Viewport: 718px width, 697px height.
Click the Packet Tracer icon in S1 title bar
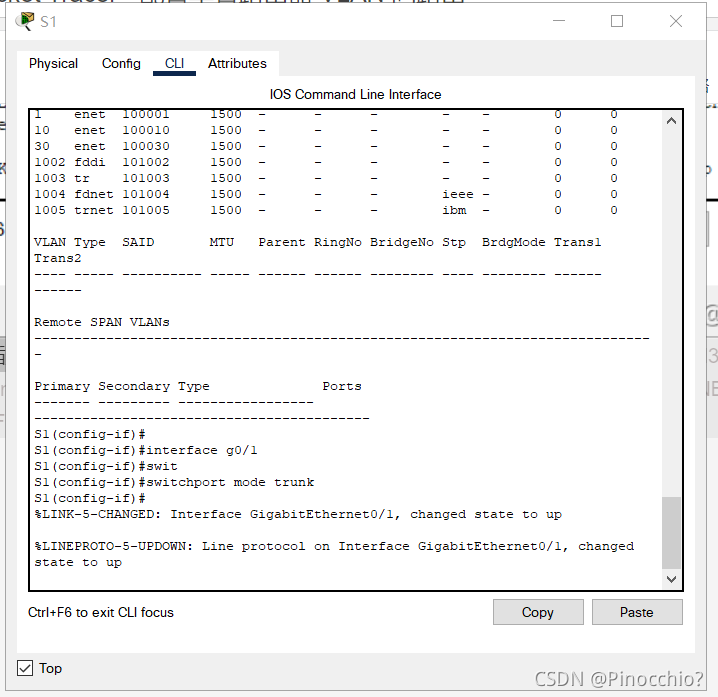[x=25, y=21]
